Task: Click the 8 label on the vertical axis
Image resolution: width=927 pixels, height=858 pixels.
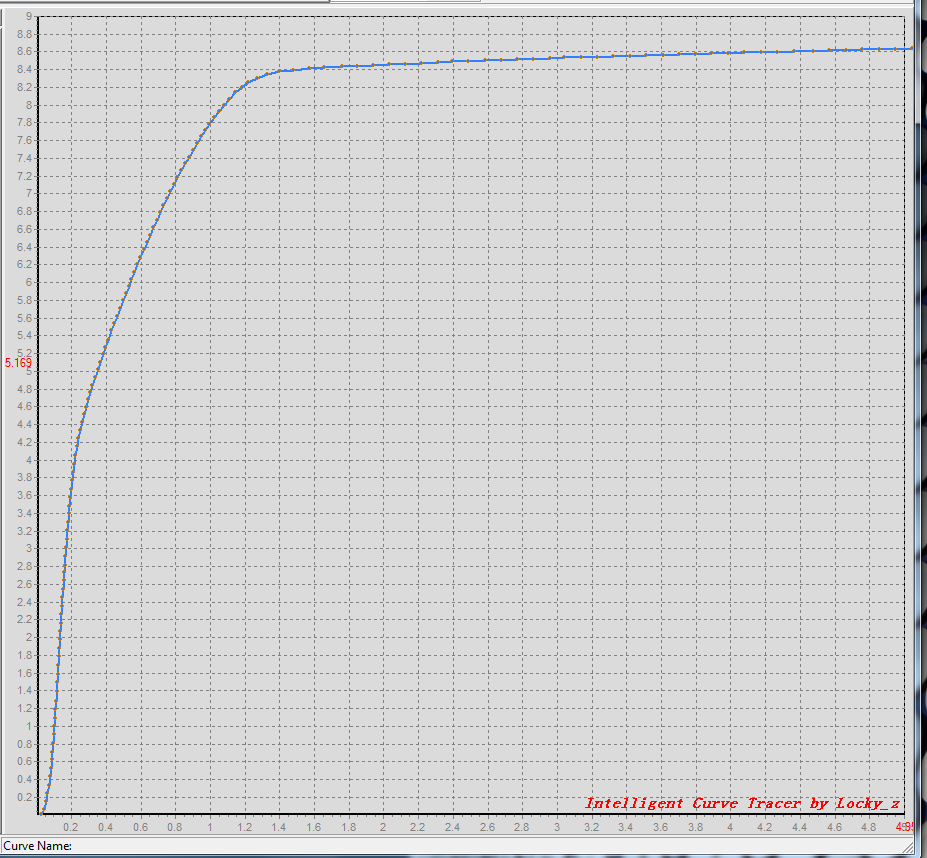Action: 28,105
